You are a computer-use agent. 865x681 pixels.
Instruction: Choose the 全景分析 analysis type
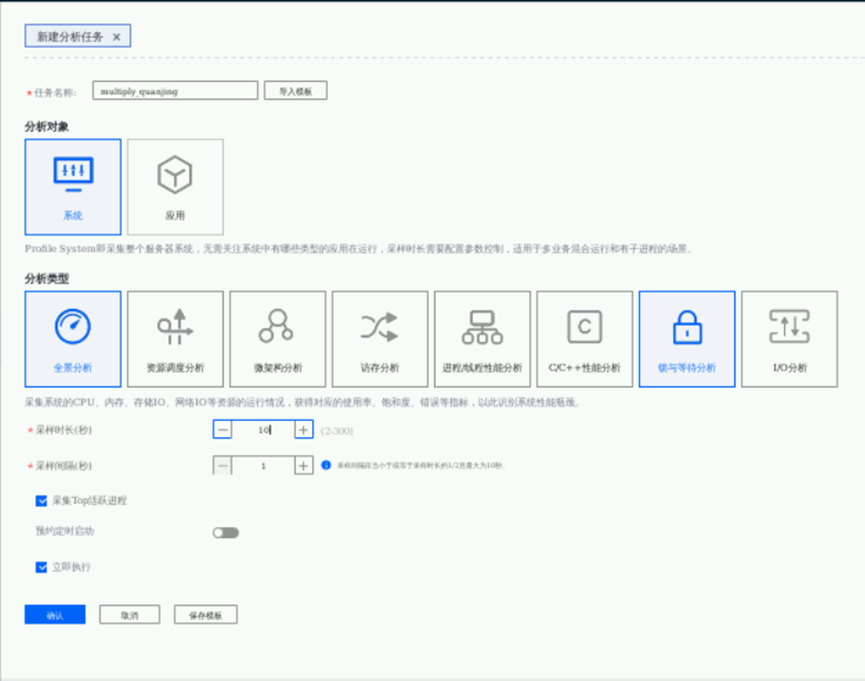[x=73, y=339]
